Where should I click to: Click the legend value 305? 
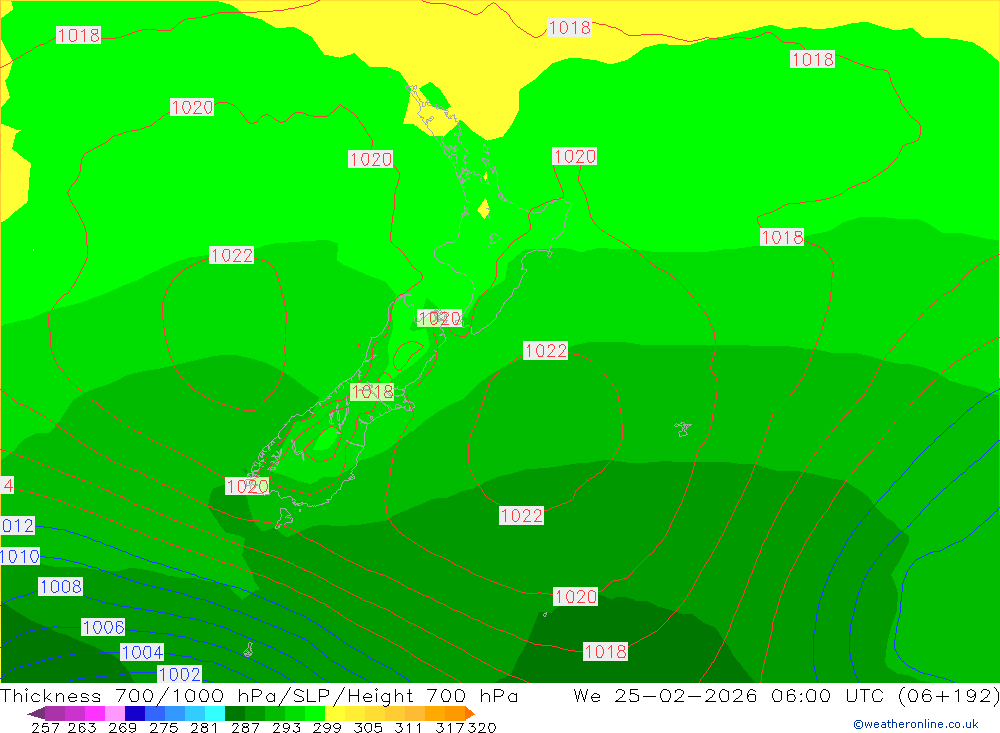[x=367, y=727]
